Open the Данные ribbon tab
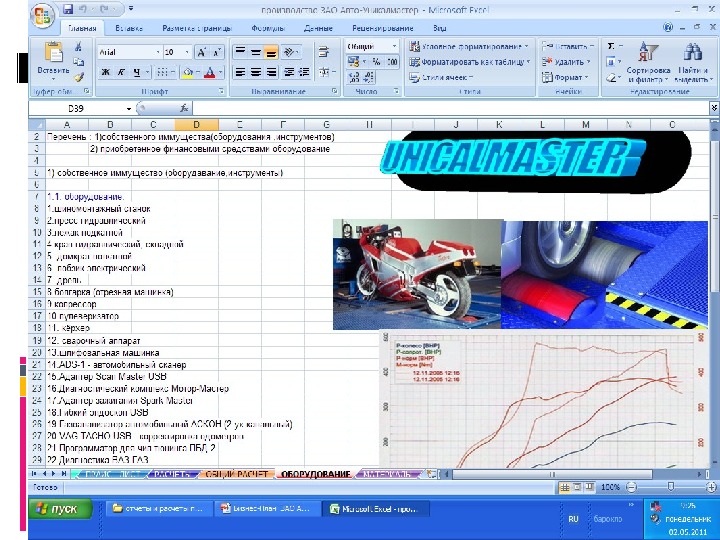Viewport: 720px width, 540px height. coord(318,28)
